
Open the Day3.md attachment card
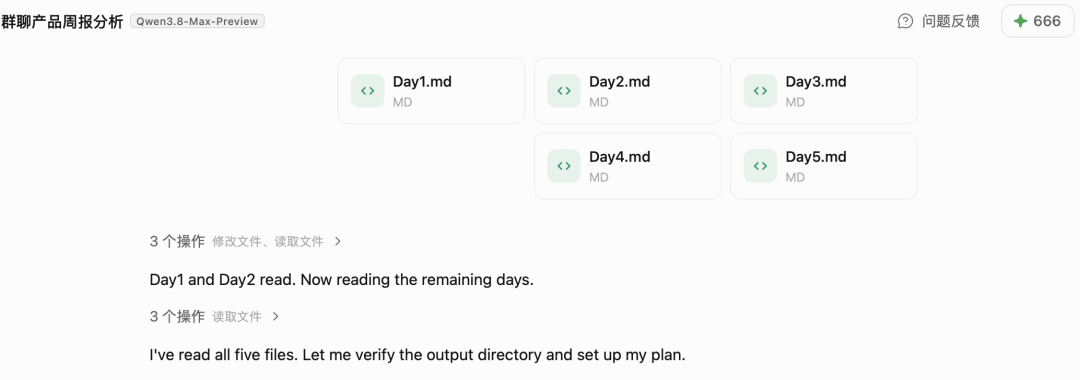pyautogui.click(x=824, y=91)
